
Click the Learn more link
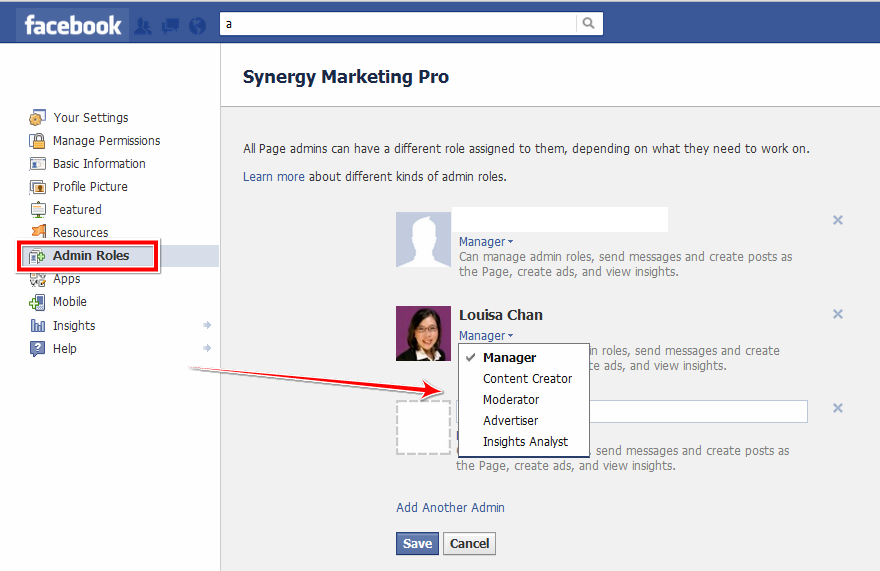point(273,176)
